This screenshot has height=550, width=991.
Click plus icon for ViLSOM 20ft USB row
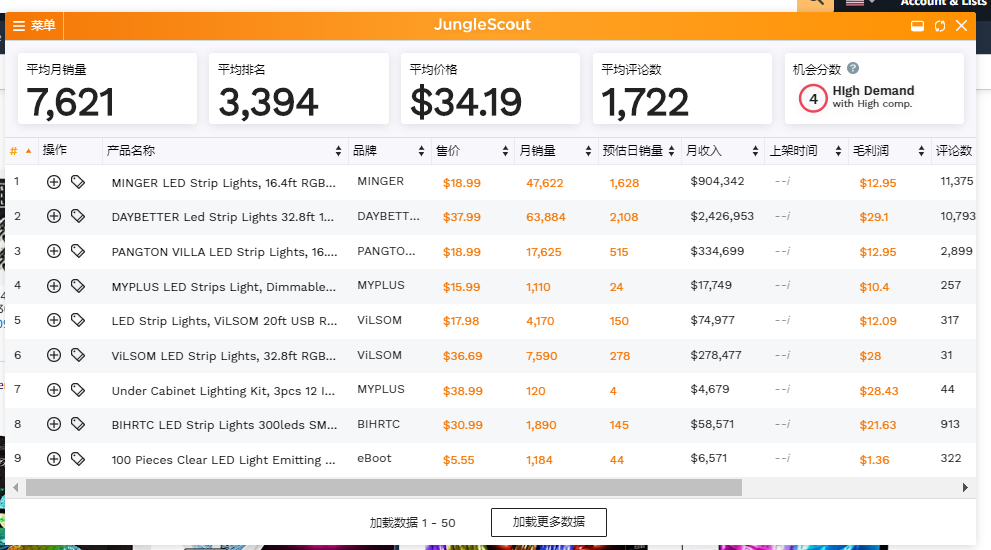click(x=54, y=320)
